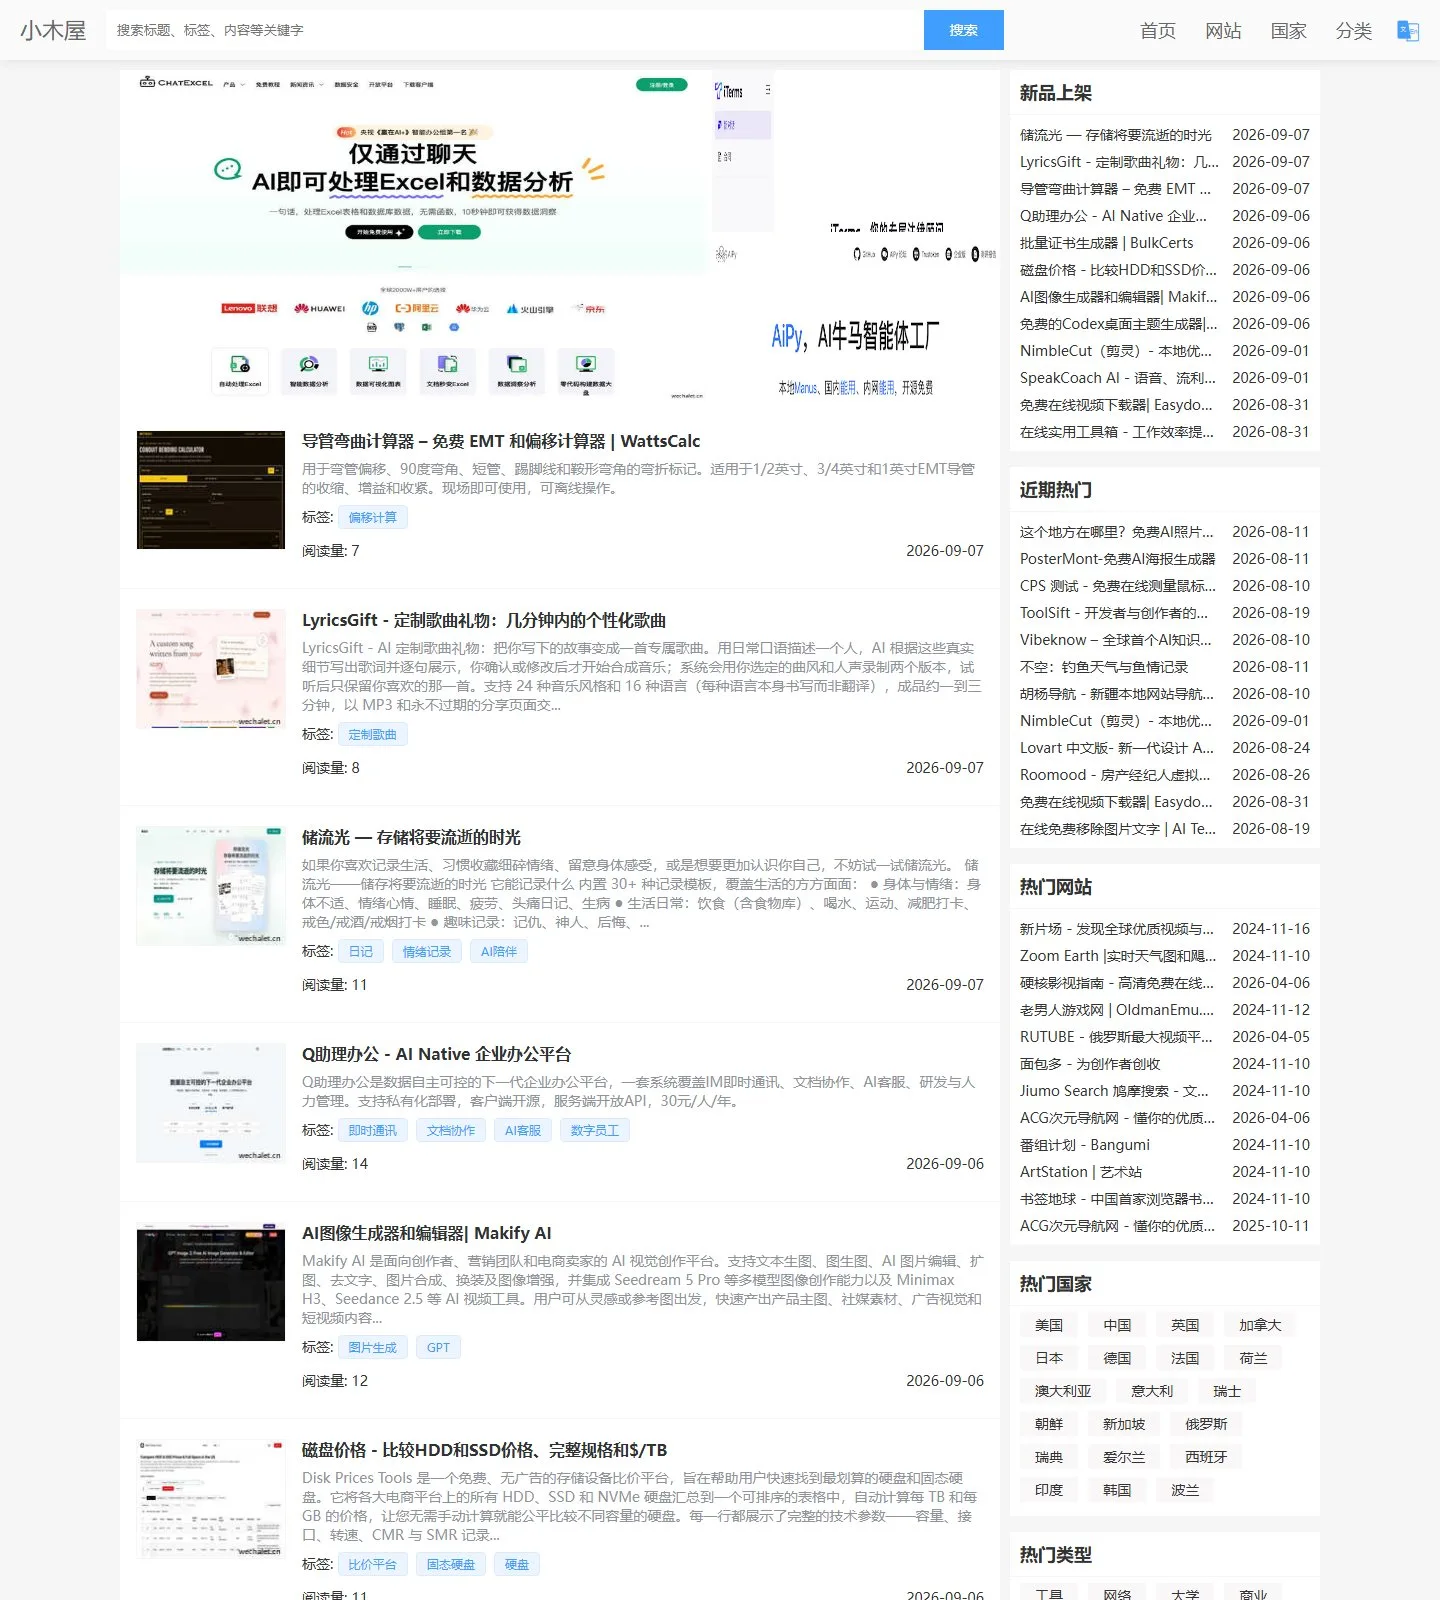This screenshot has height=1600, width=1440.
Task: Open the 磁盘价格 比较HDD和SSD价格 article title
Action: click(x=484, y=1450)
